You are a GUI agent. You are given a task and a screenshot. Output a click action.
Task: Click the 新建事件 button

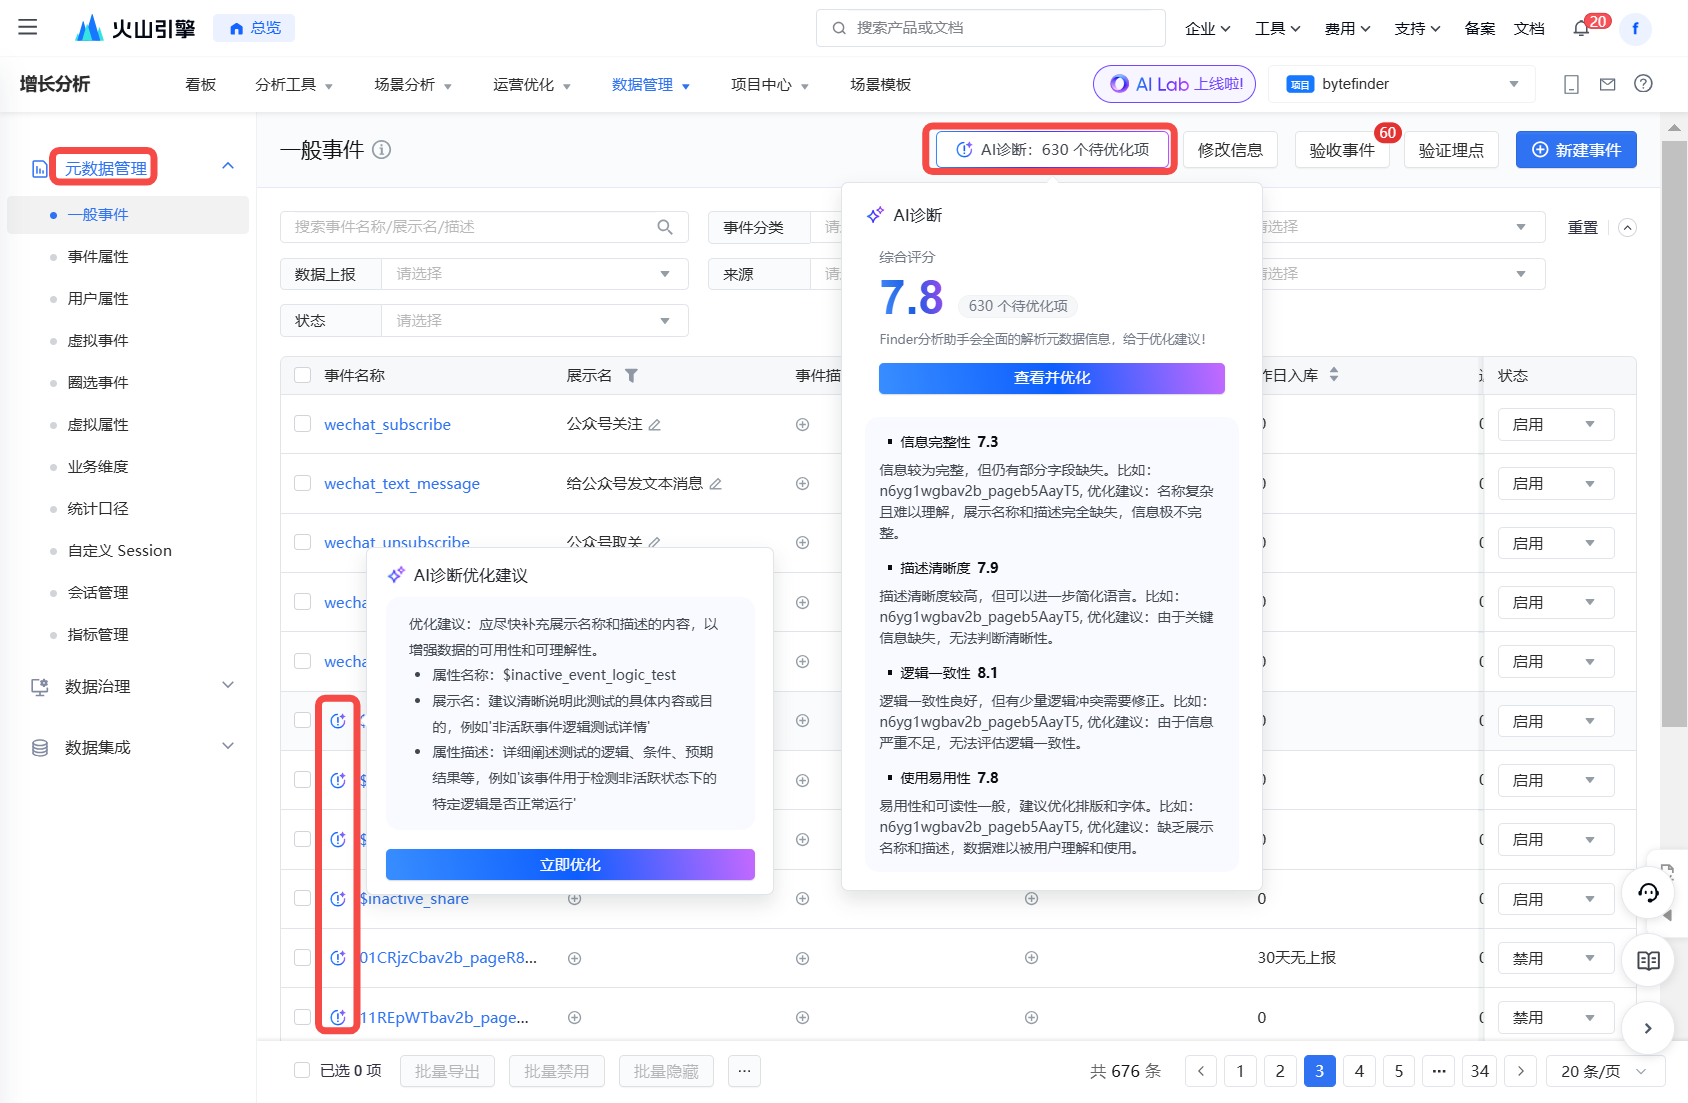pyautogui.click(x=1576, y=150)
